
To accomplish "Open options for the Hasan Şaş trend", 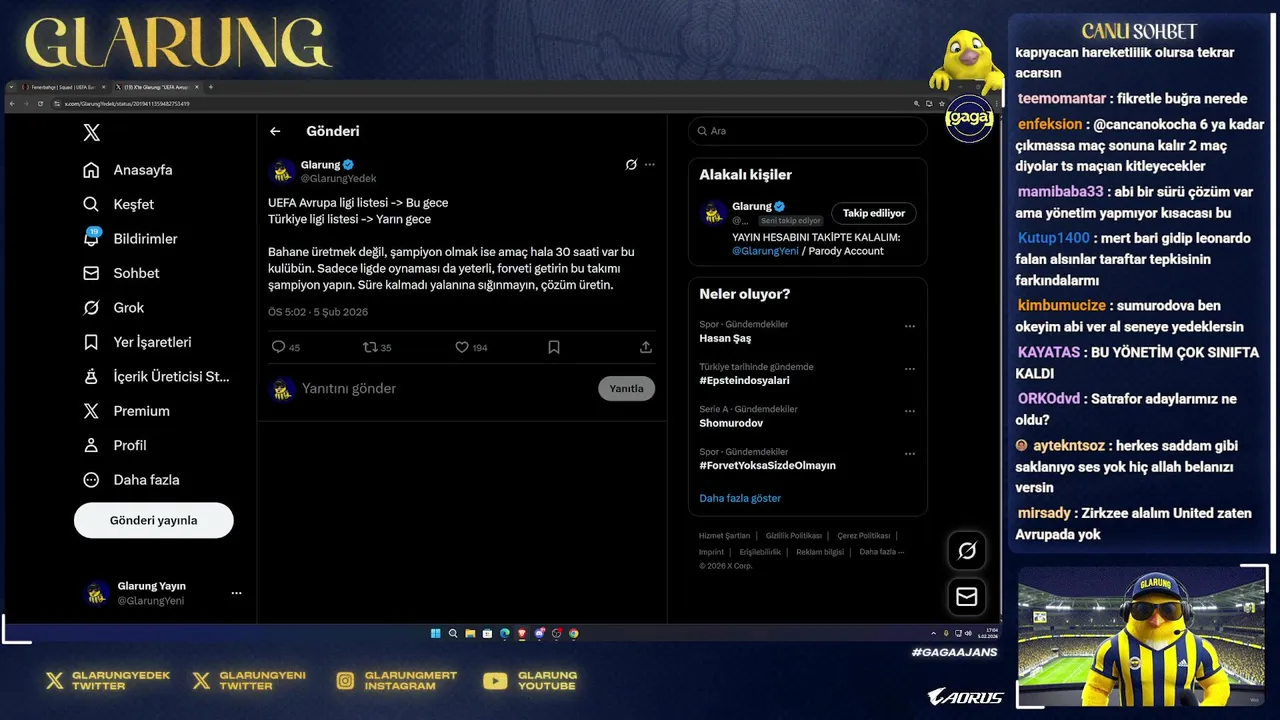I will click(910, 326).
